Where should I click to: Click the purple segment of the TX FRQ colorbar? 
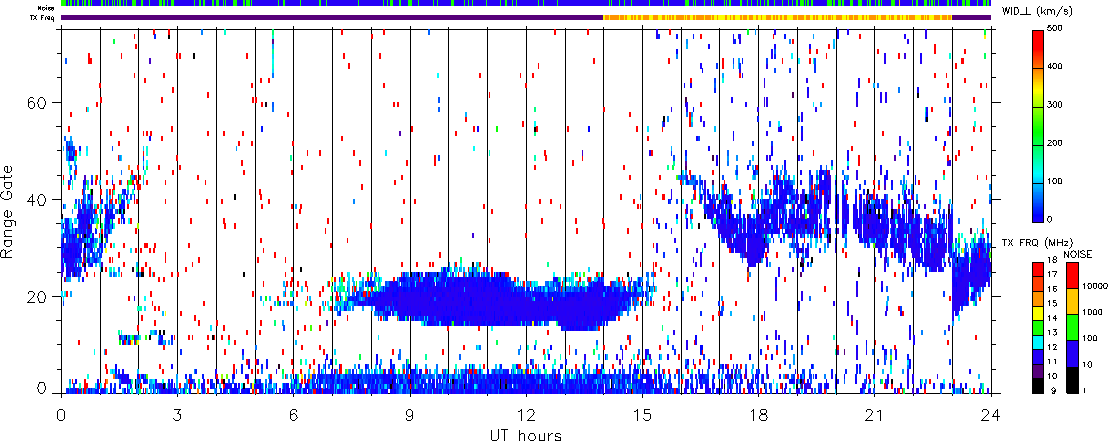[1040, 370]
